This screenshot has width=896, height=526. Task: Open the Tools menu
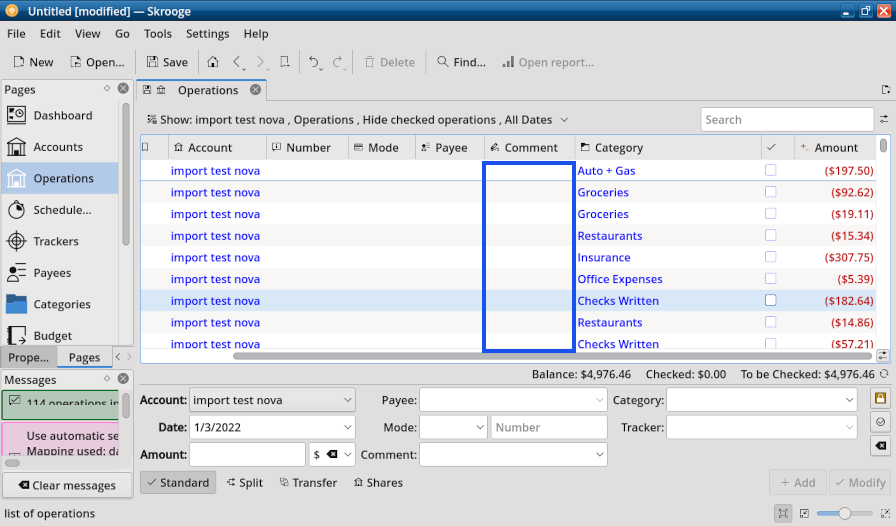158,33
